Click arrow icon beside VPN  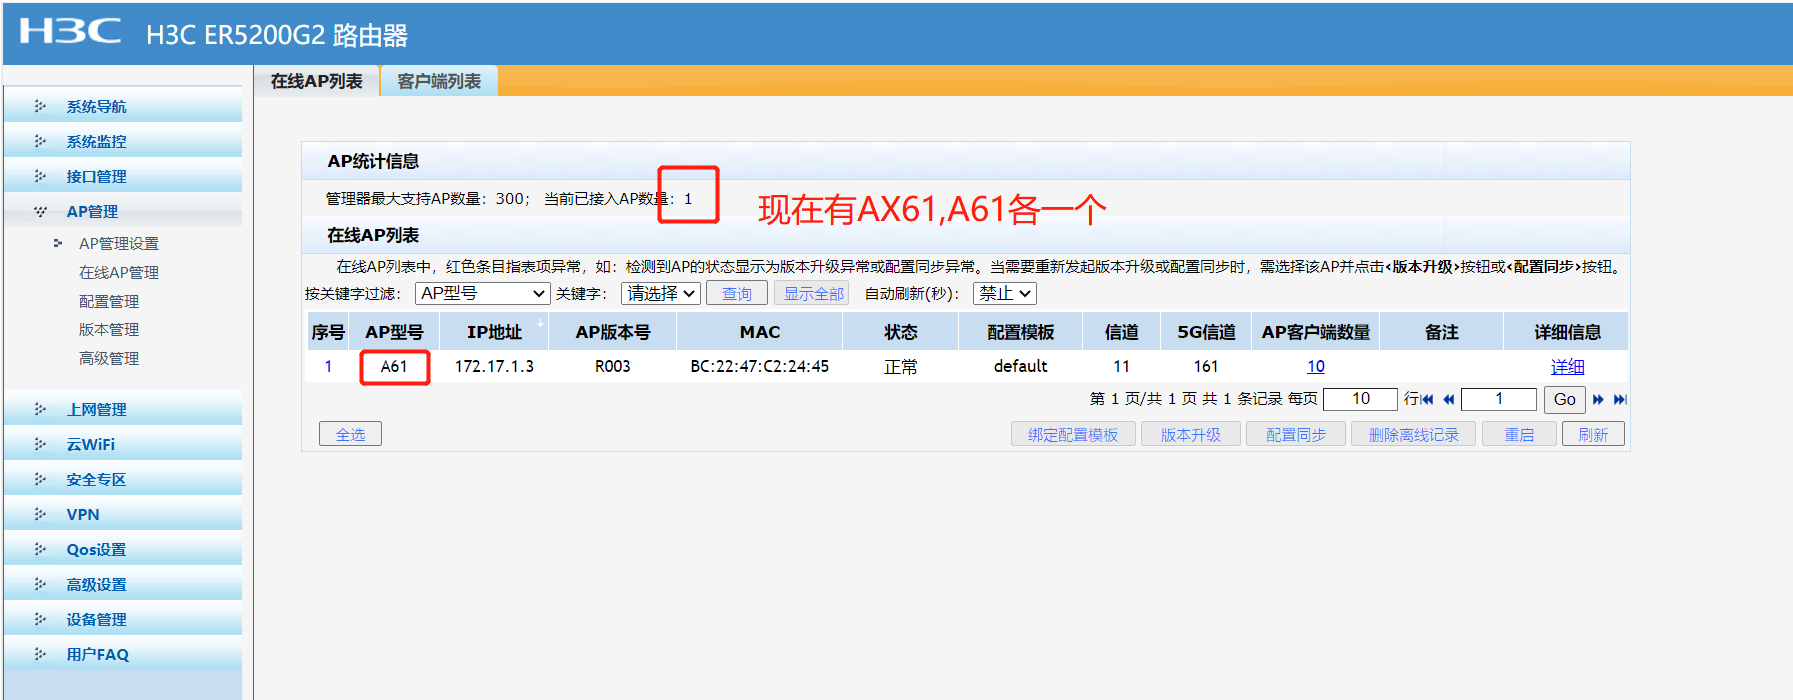(x=40, y=514)
